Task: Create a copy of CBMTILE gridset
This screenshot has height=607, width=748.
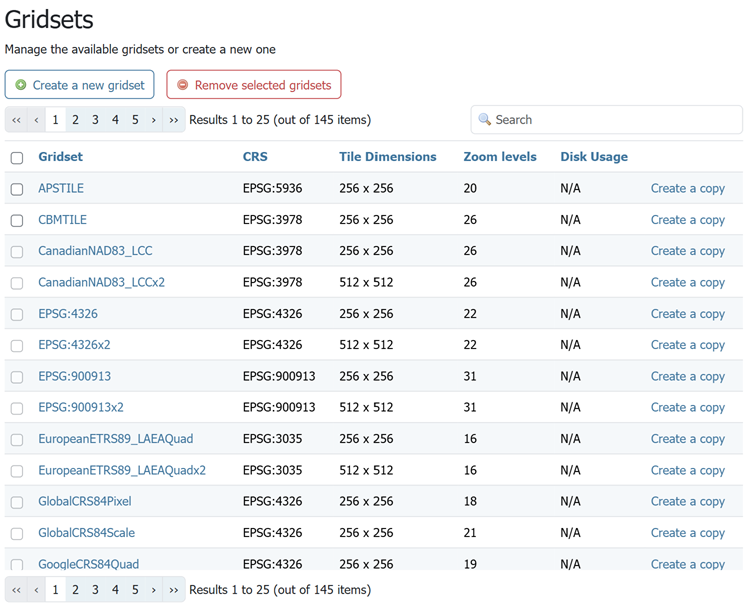Action: point(688,220)
